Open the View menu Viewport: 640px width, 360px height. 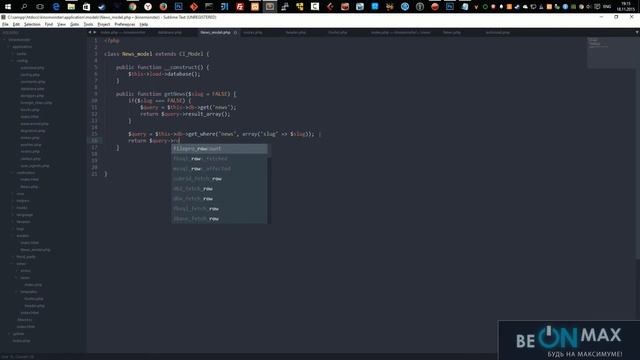(61, 24)
